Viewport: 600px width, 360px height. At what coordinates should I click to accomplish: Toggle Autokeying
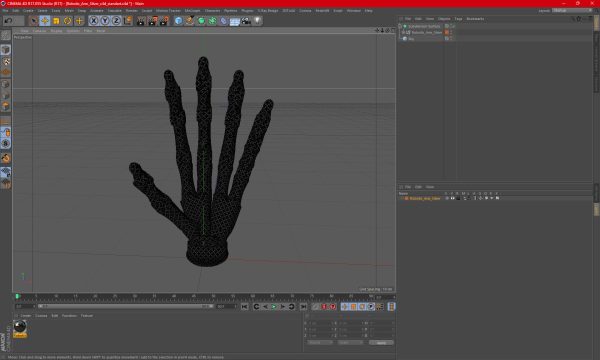coord(324,307)
